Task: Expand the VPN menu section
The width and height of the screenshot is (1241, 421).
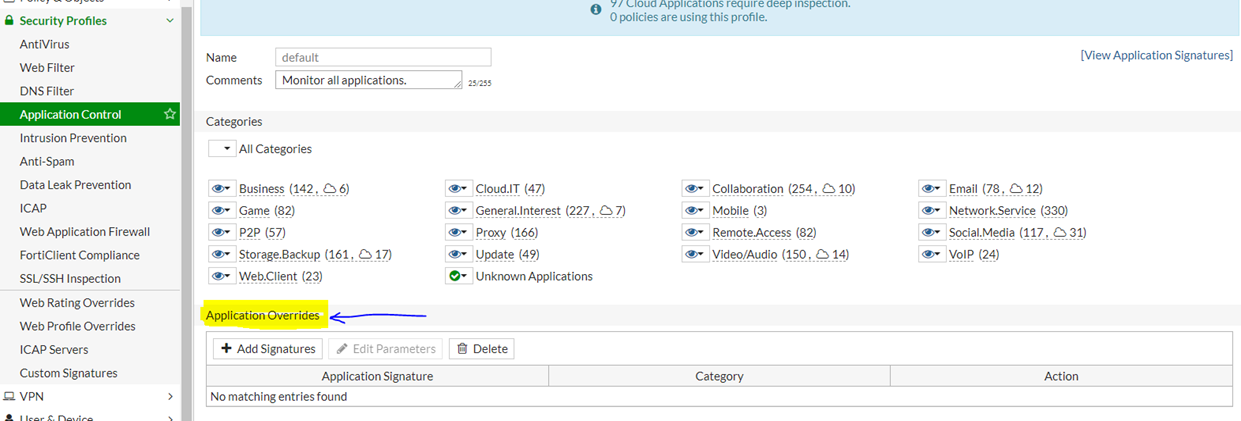Action: [x=169, y=397]
